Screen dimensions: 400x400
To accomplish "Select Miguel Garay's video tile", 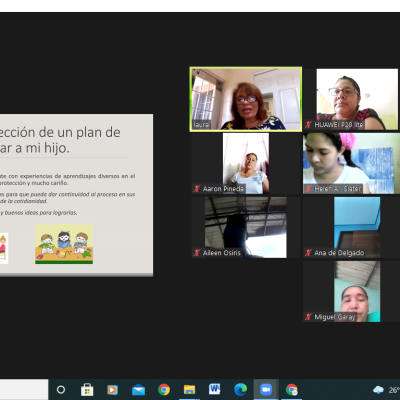I will pyautogui.click(x=351, y=291).
